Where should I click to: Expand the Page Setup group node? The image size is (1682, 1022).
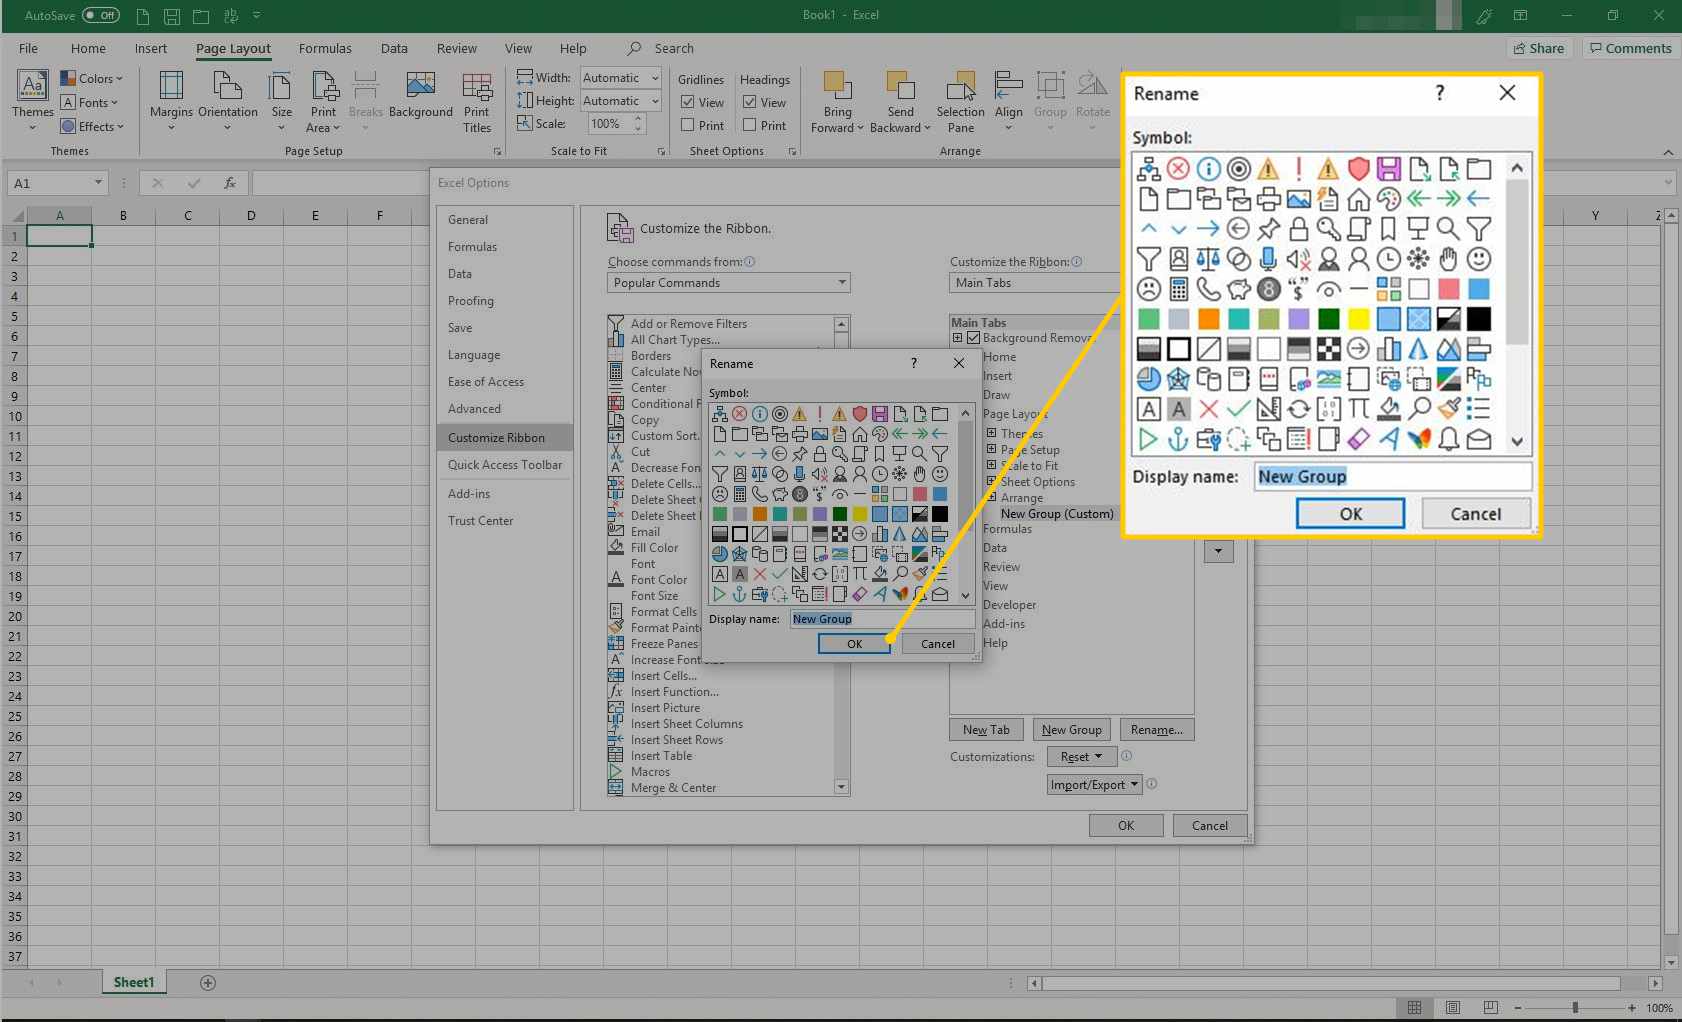click(991, 449)
